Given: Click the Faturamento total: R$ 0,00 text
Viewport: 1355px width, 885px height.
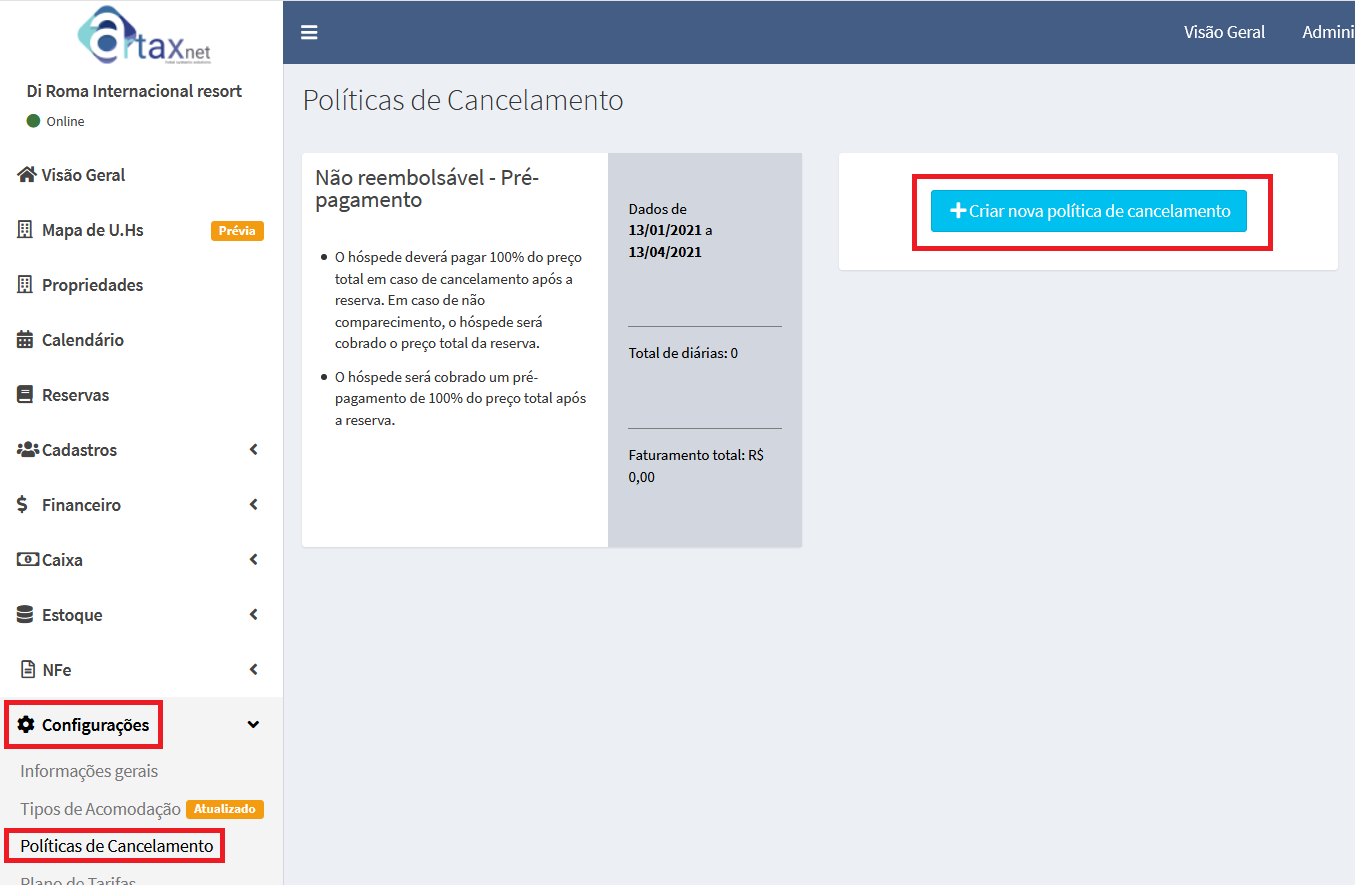Looking at the screenshot, I should pyautogui.click(x=696, y=466).
